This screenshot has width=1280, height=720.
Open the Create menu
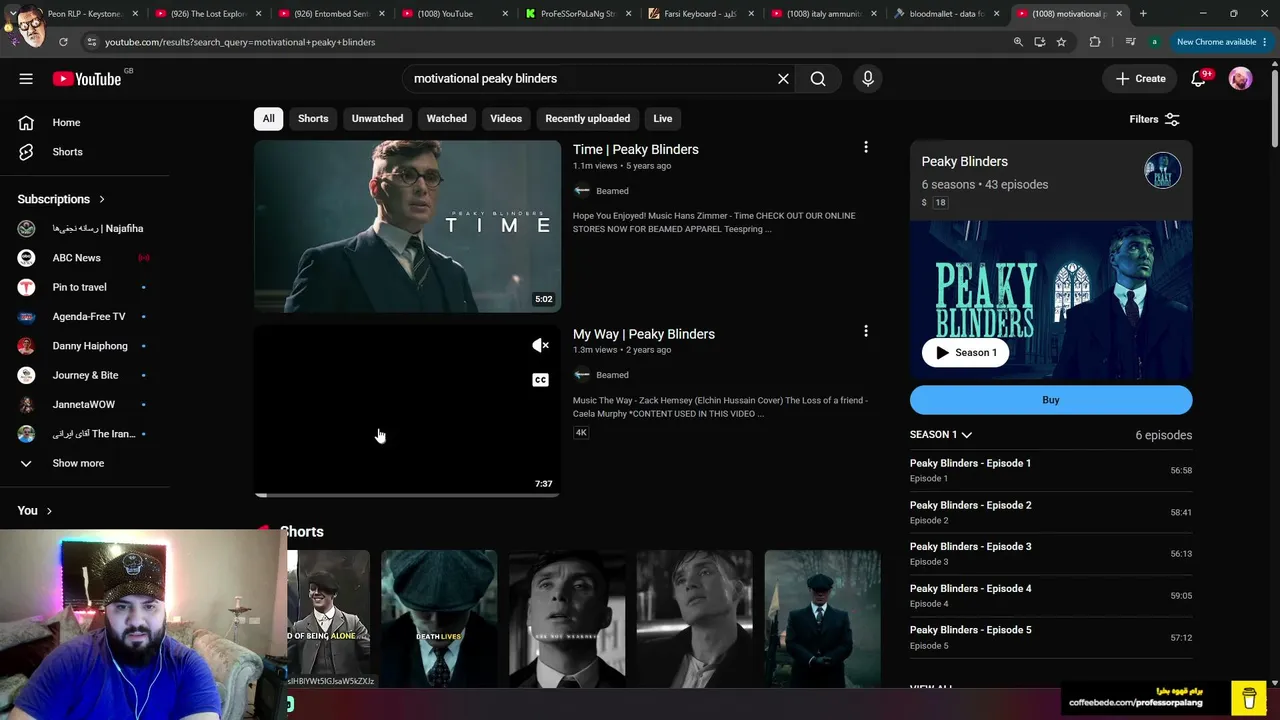[x=1141, y=79]
